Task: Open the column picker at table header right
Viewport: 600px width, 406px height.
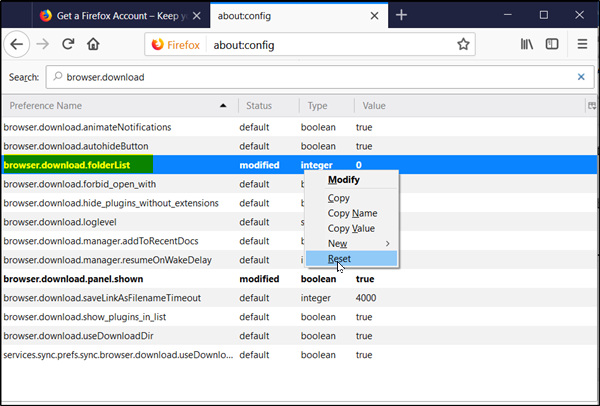Action: pyautogui.click(x=592, y=105)
